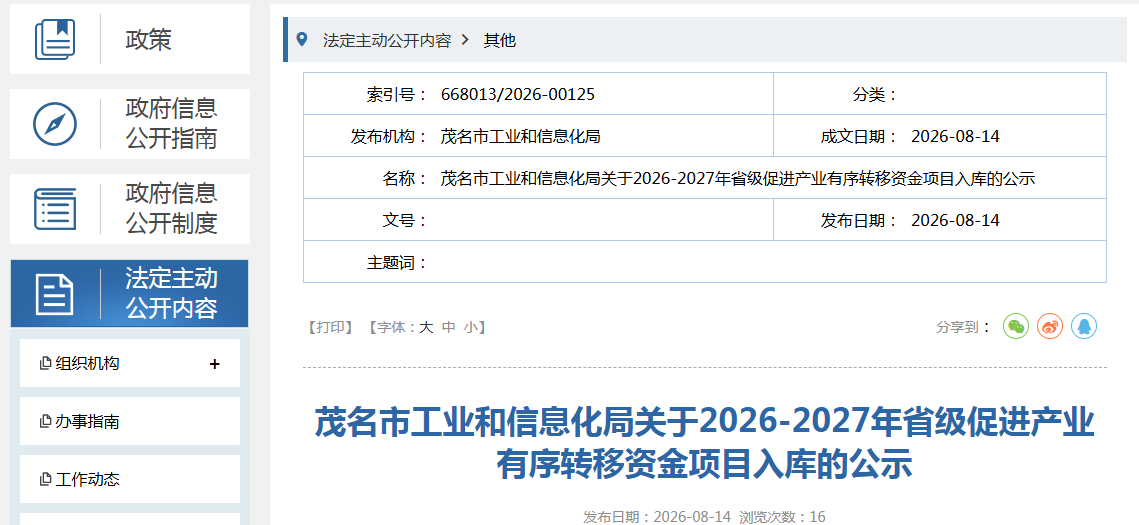
Task: Click the list icon for 政府信息公开制度
Action: (55, 208)
